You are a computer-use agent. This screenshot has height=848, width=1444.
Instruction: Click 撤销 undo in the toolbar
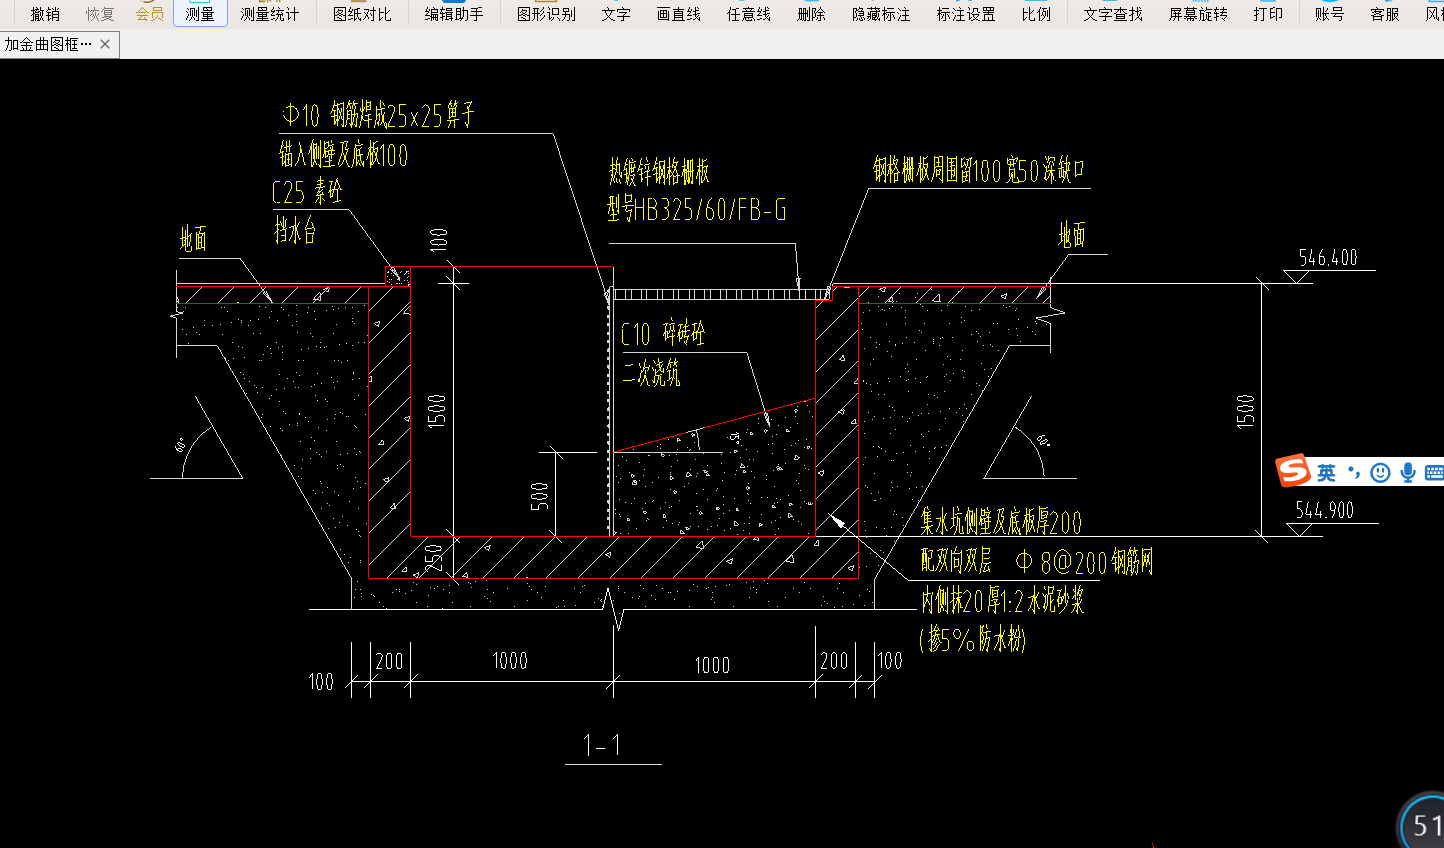[x=45, y=14]
